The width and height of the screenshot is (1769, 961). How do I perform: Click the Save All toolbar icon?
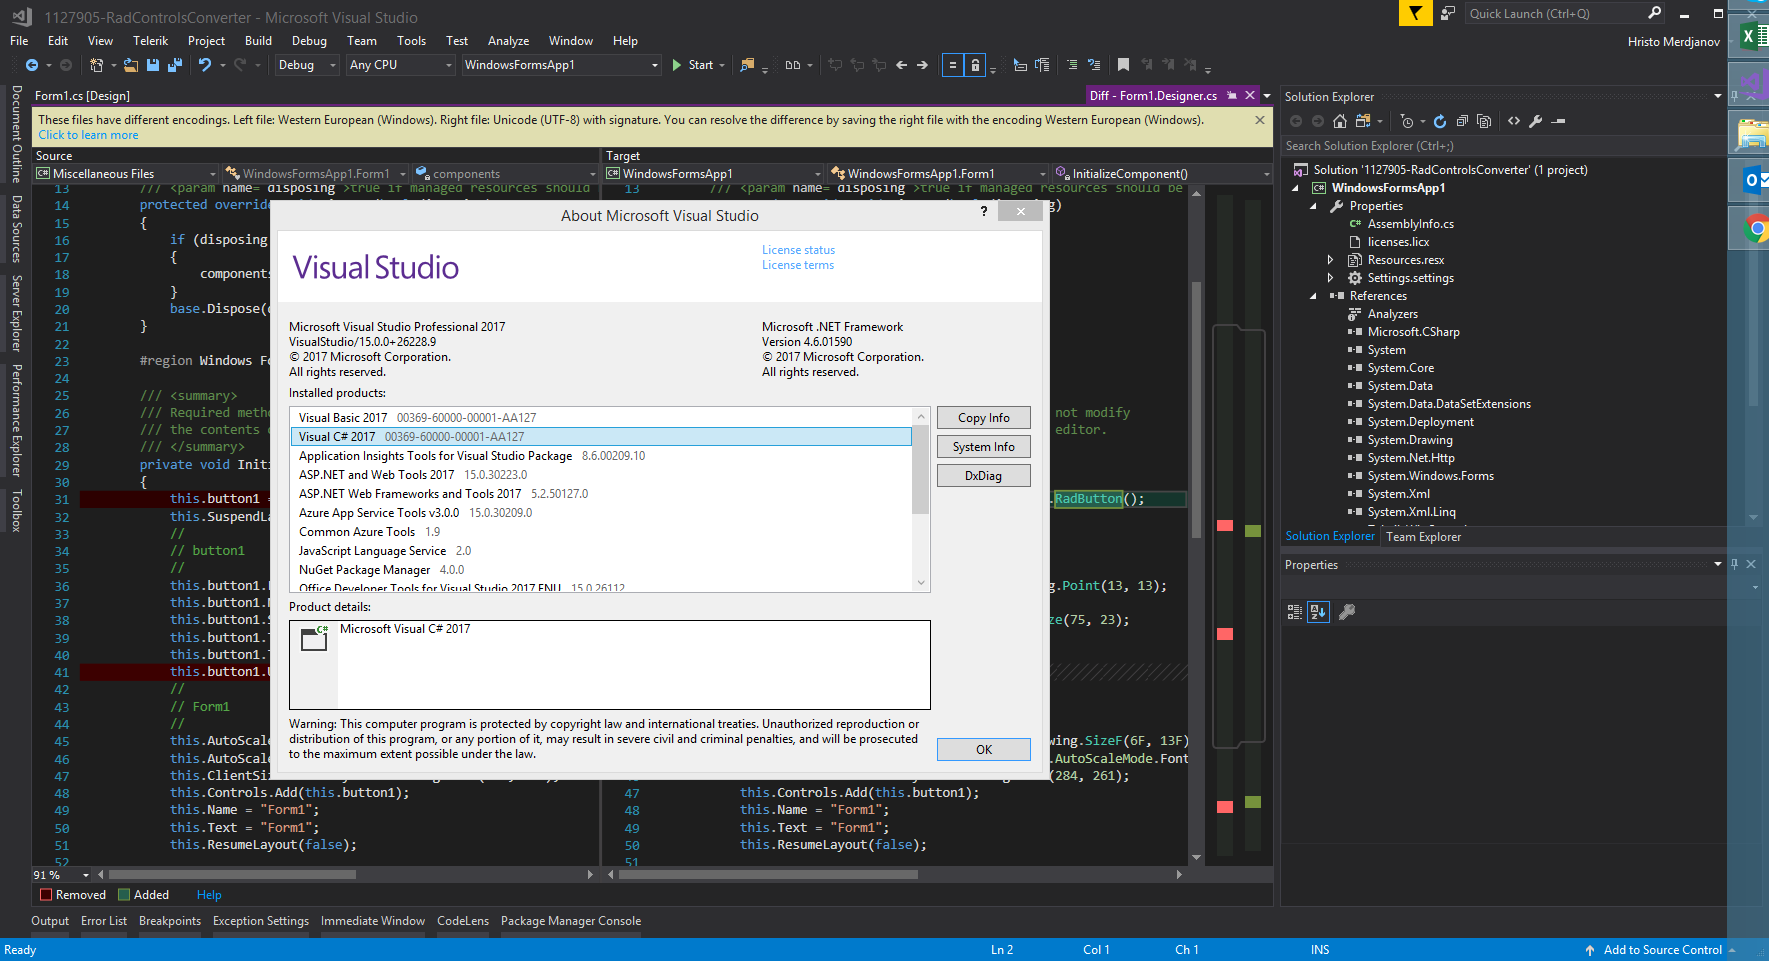(175, 65)
